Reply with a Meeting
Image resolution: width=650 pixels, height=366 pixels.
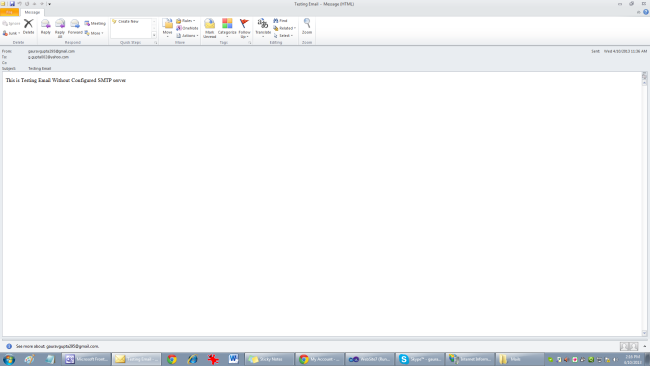[x=95, y=24]
